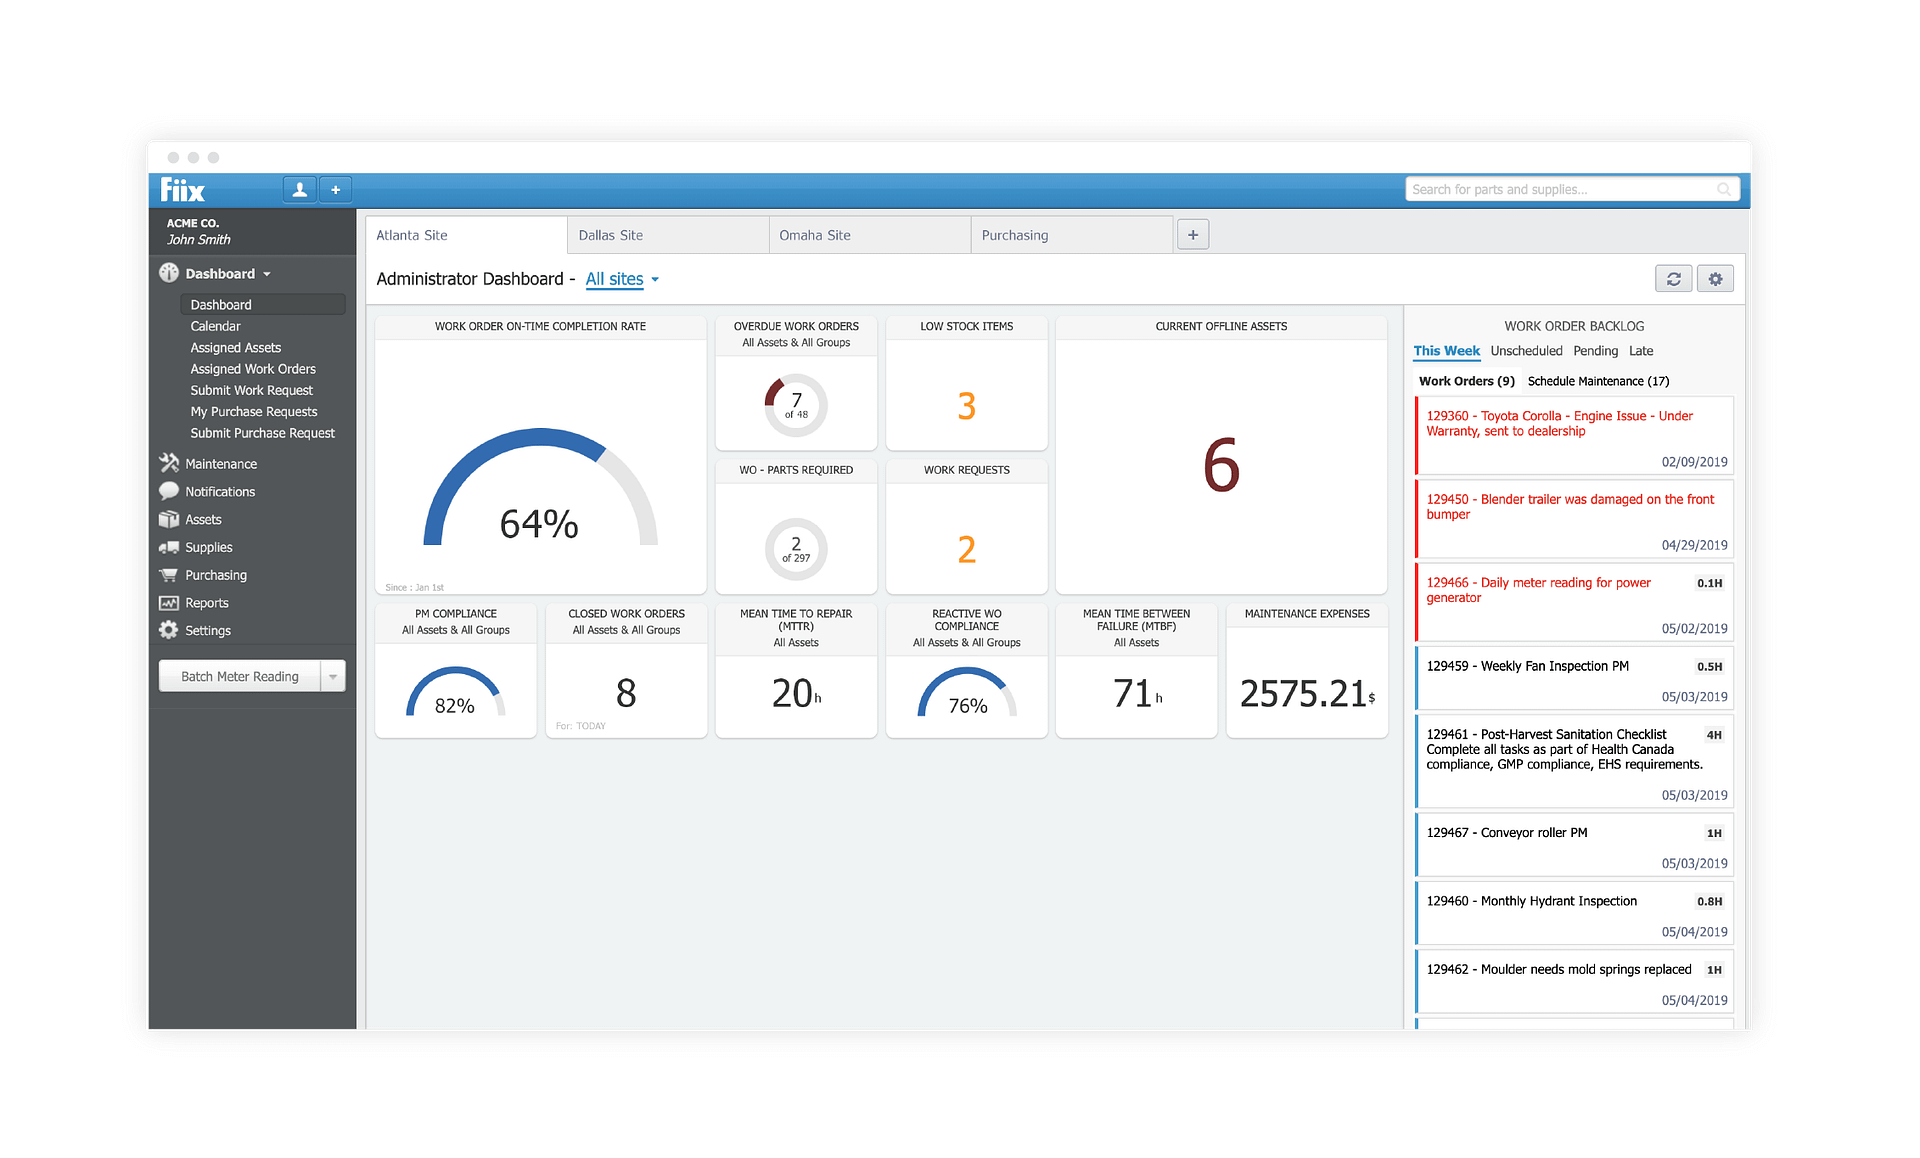
Task: Click the Purchasing section icon
Action: point(167,574)
